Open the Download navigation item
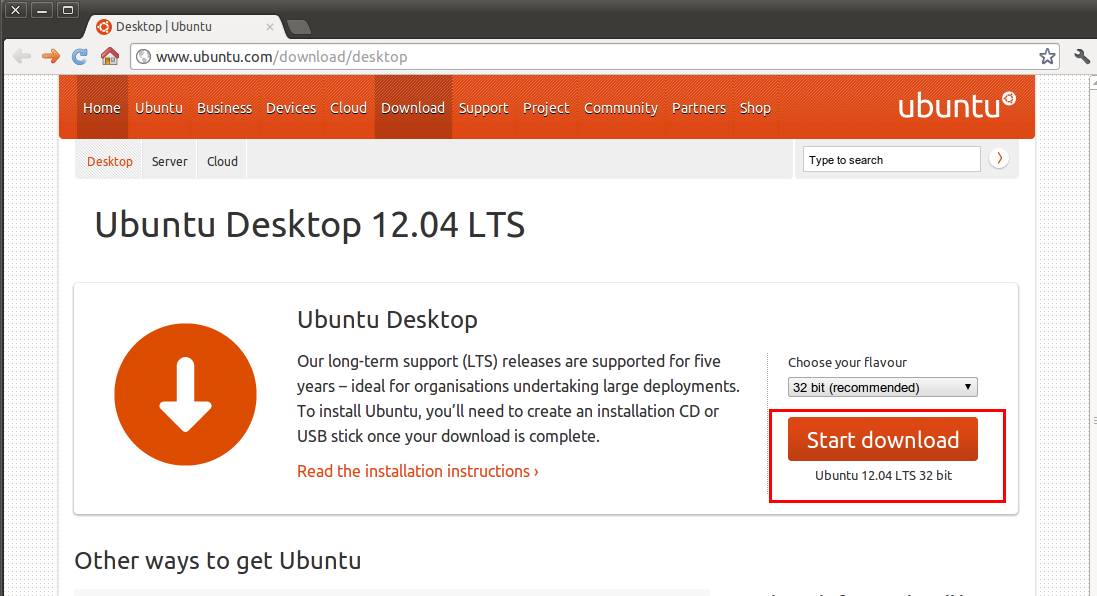 pos(413,108)
